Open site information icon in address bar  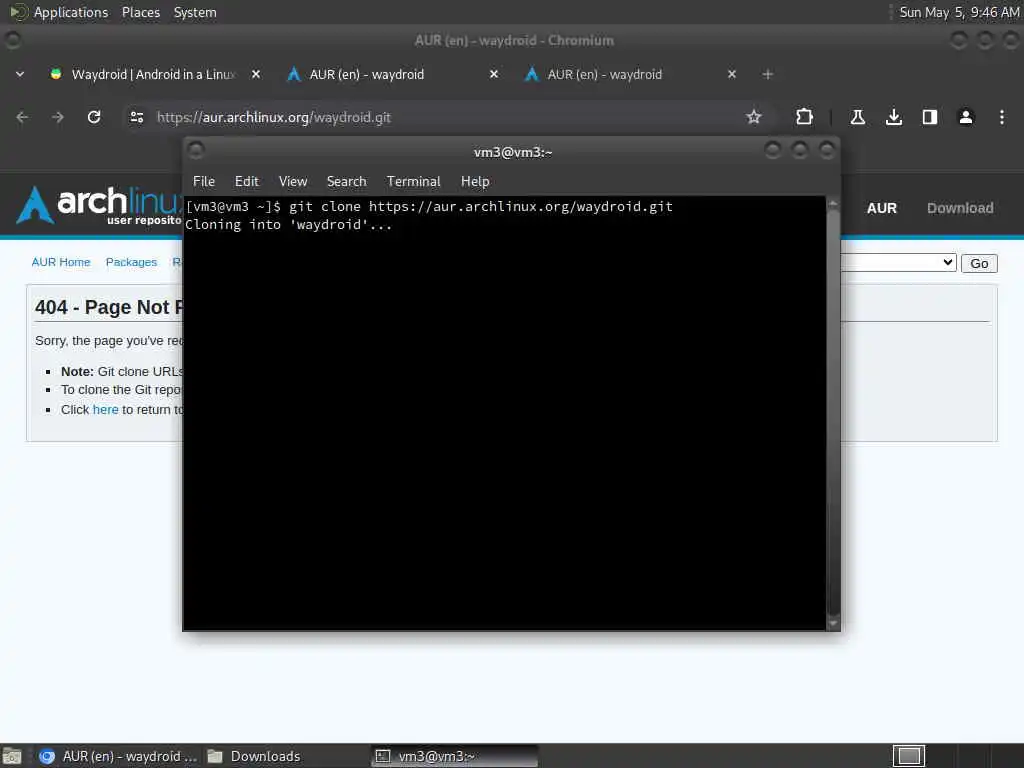tap(136, 117)
